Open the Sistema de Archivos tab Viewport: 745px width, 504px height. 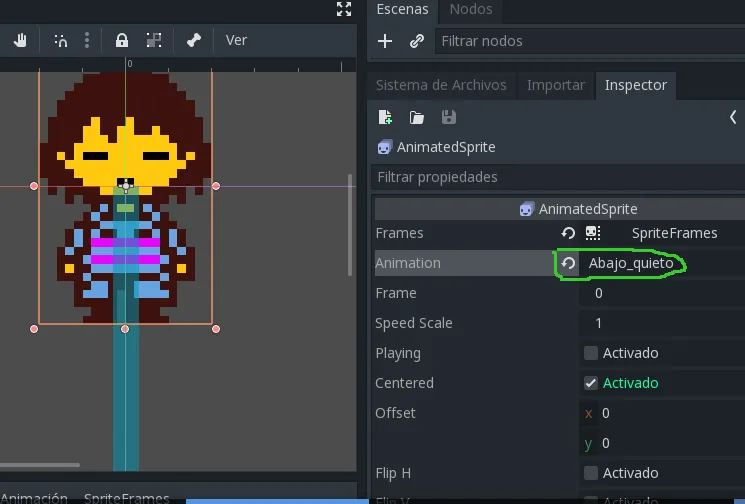point(441,85)
